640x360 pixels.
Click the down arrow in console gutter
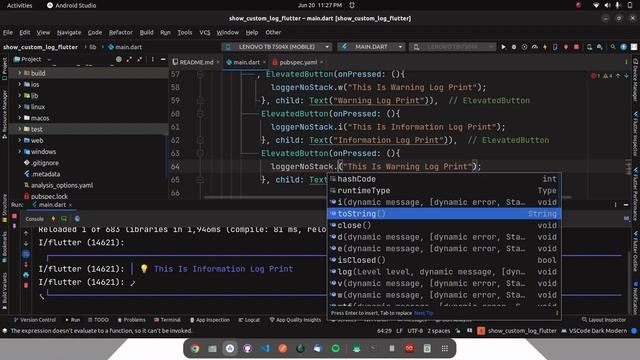pos(26,244)
